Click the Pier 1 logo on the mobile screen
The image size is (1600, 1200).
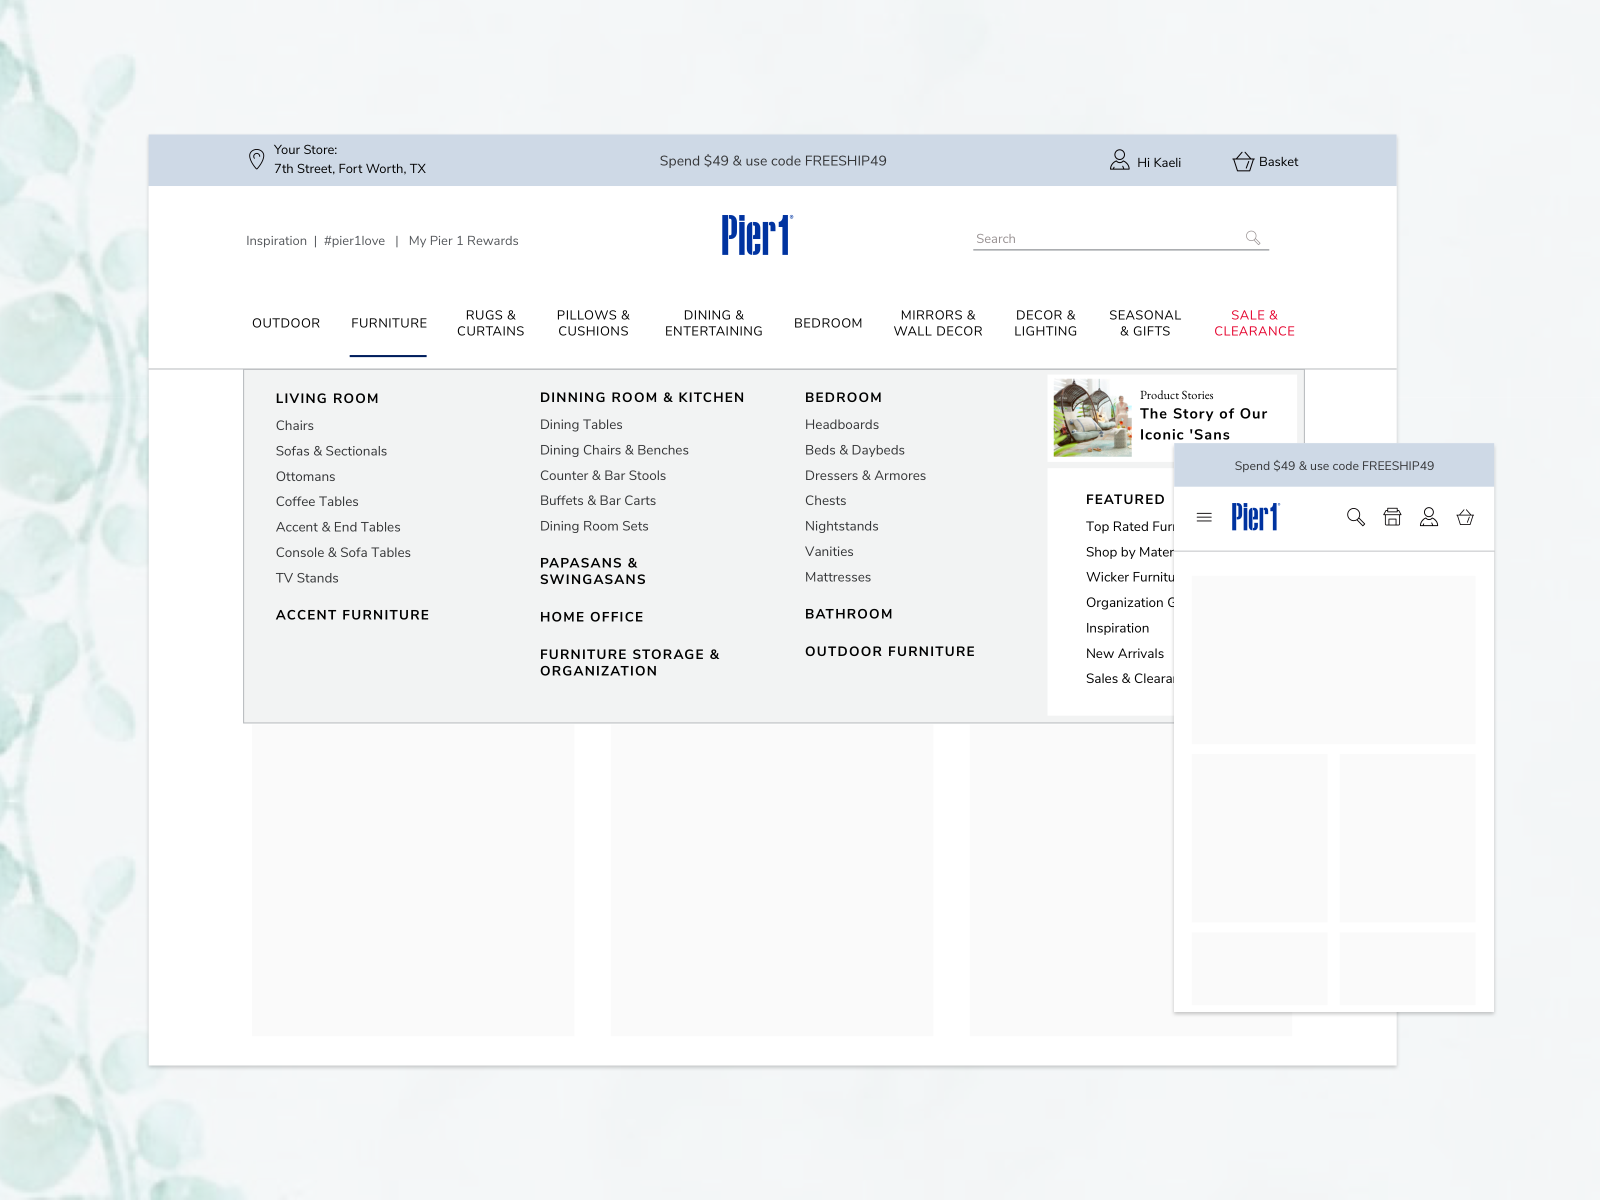[x=1254, y=517]
